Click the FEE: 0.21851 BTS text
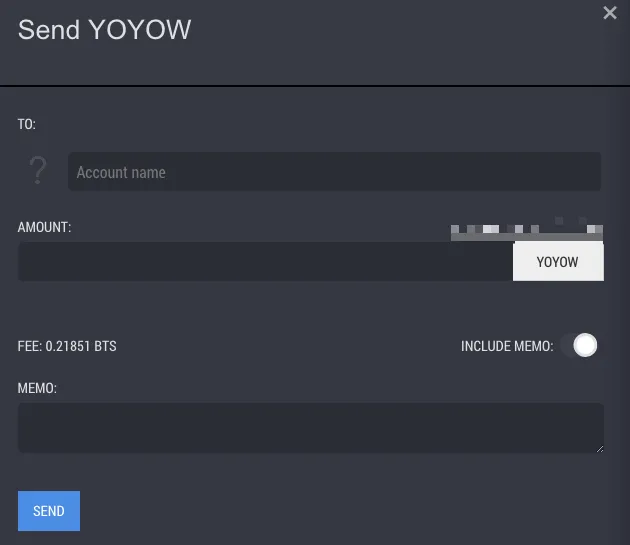 67,346
